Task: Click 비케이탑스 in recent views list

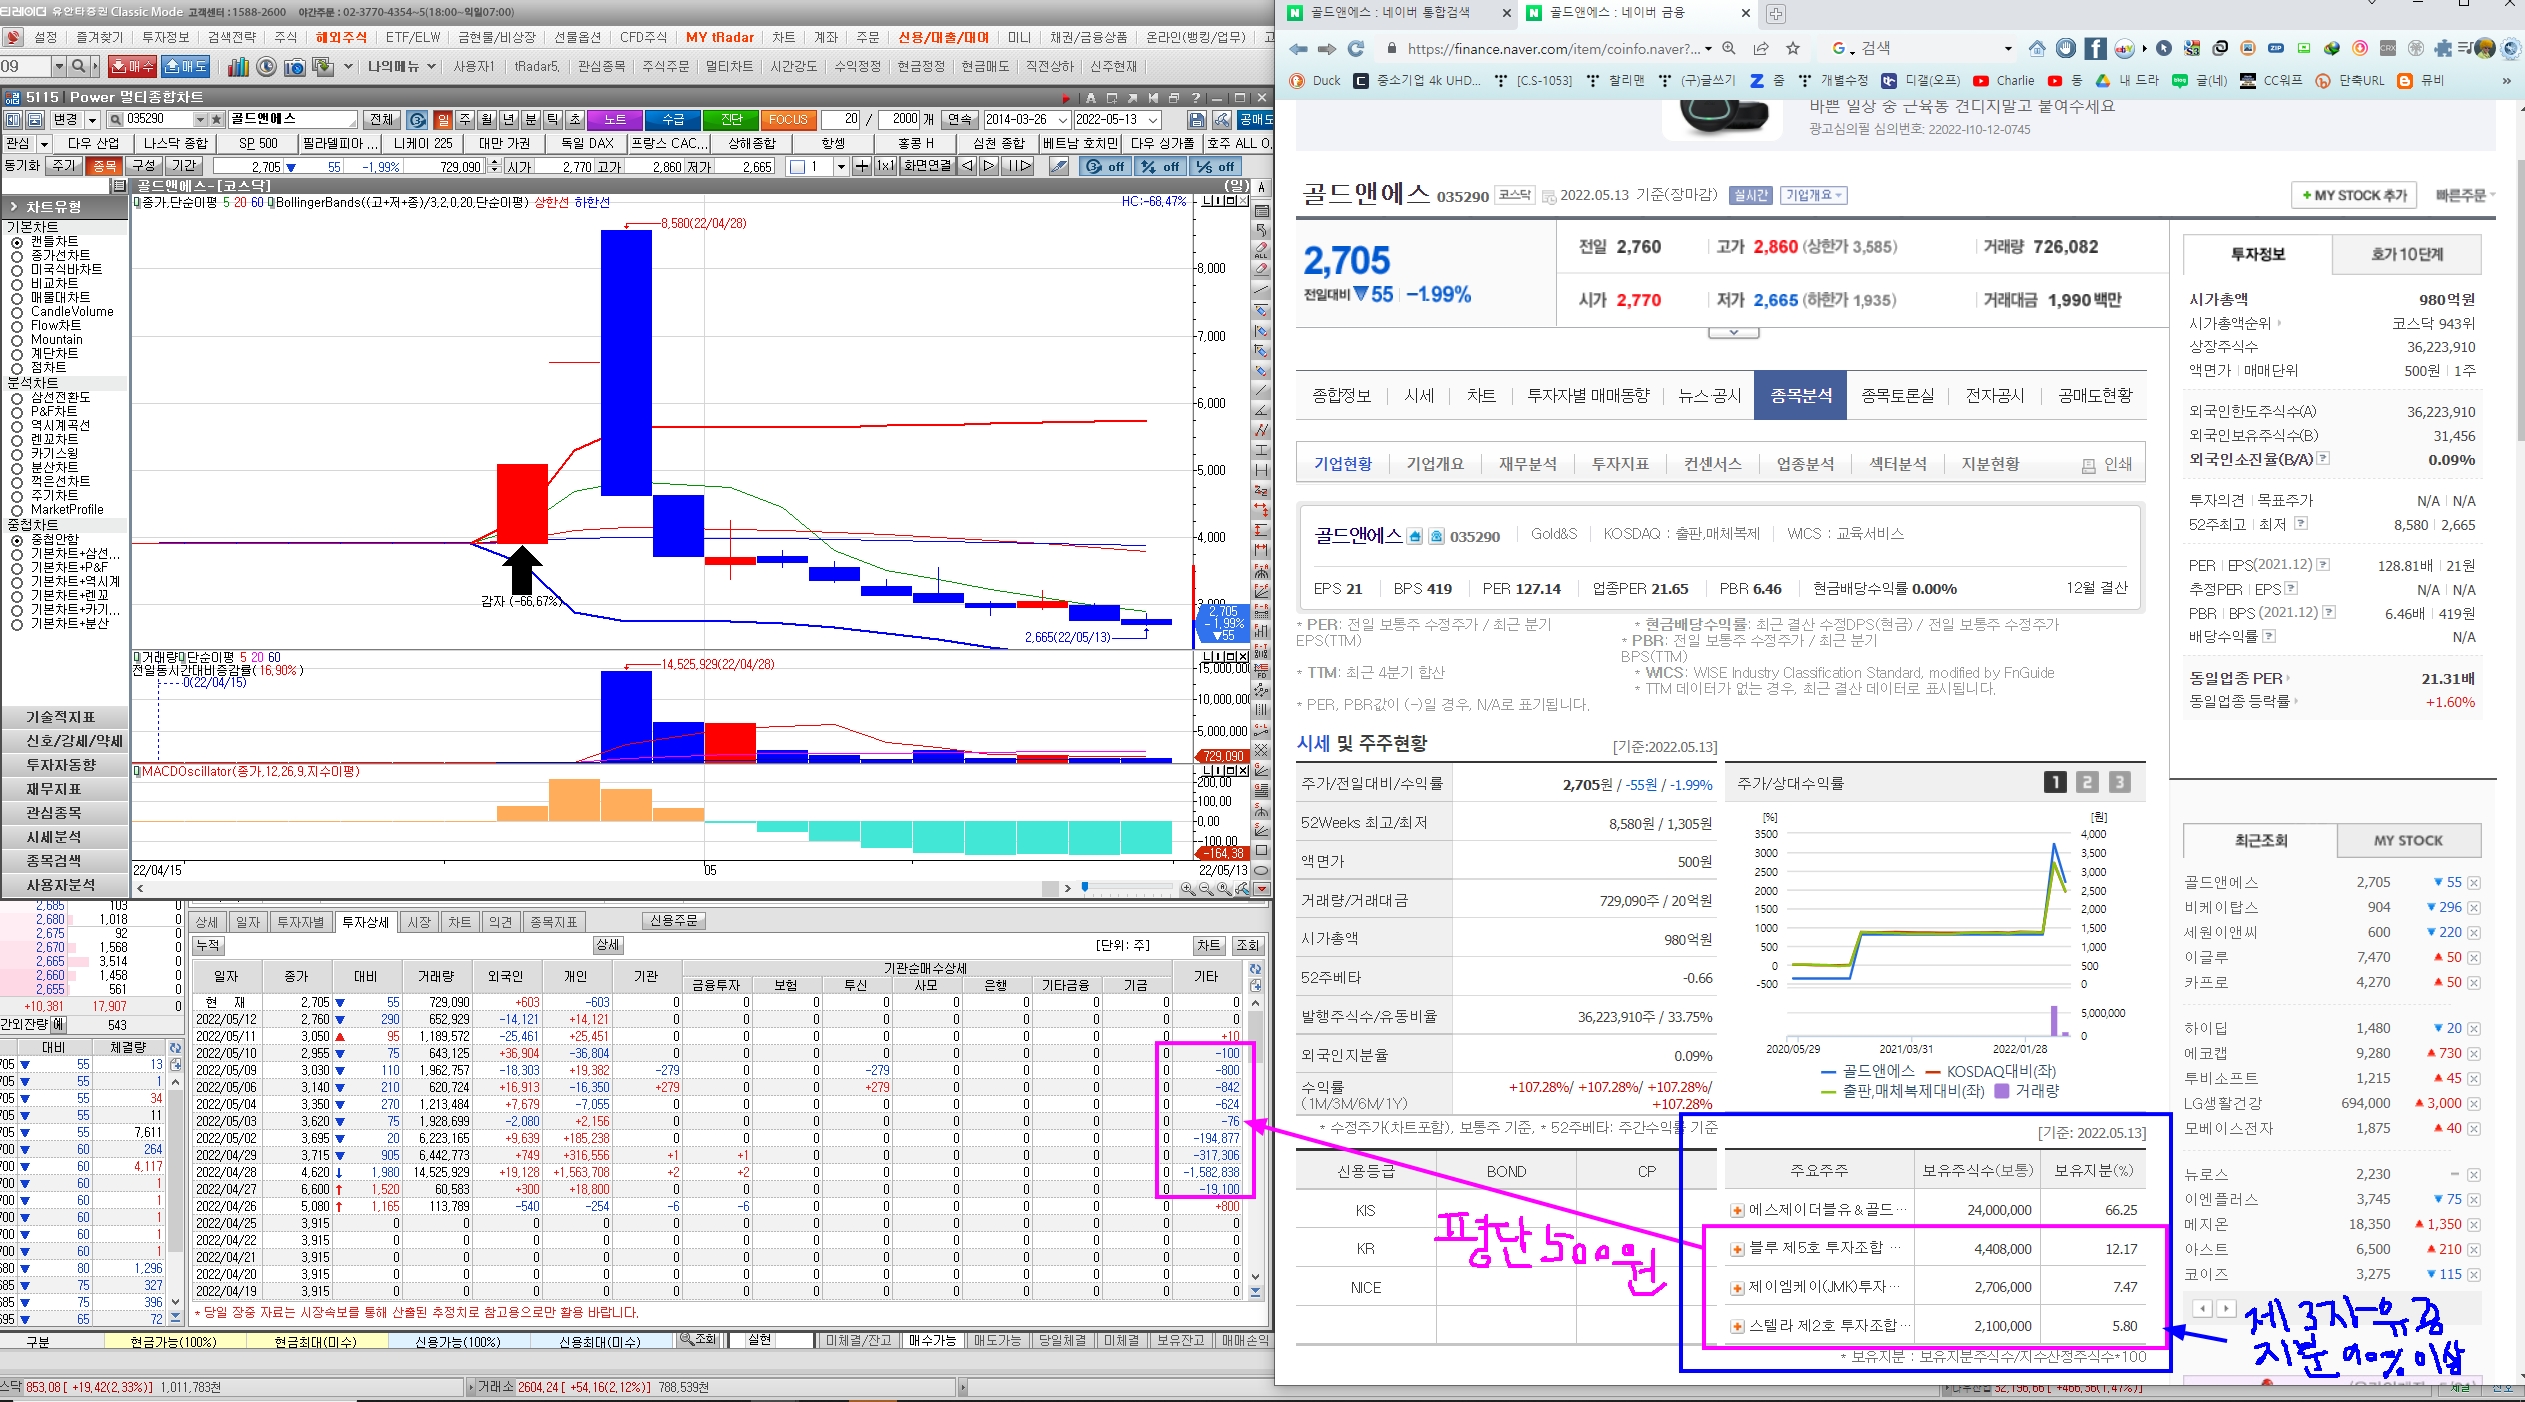Action: pos(2220,907)
